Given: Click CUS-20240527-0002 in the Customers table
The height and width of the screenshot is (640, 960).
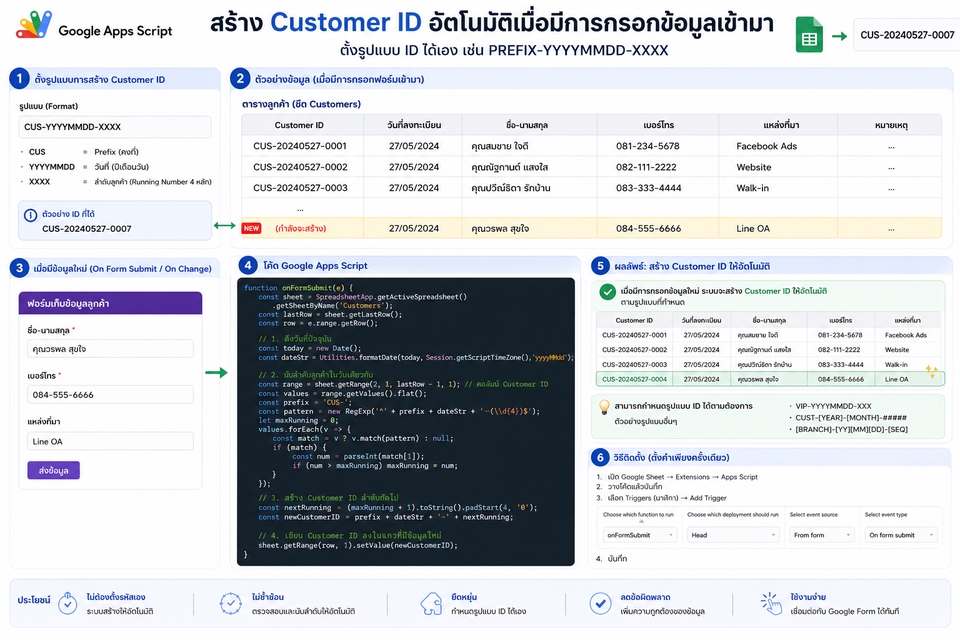Looking at the screenshot, I should coord(300,167).
